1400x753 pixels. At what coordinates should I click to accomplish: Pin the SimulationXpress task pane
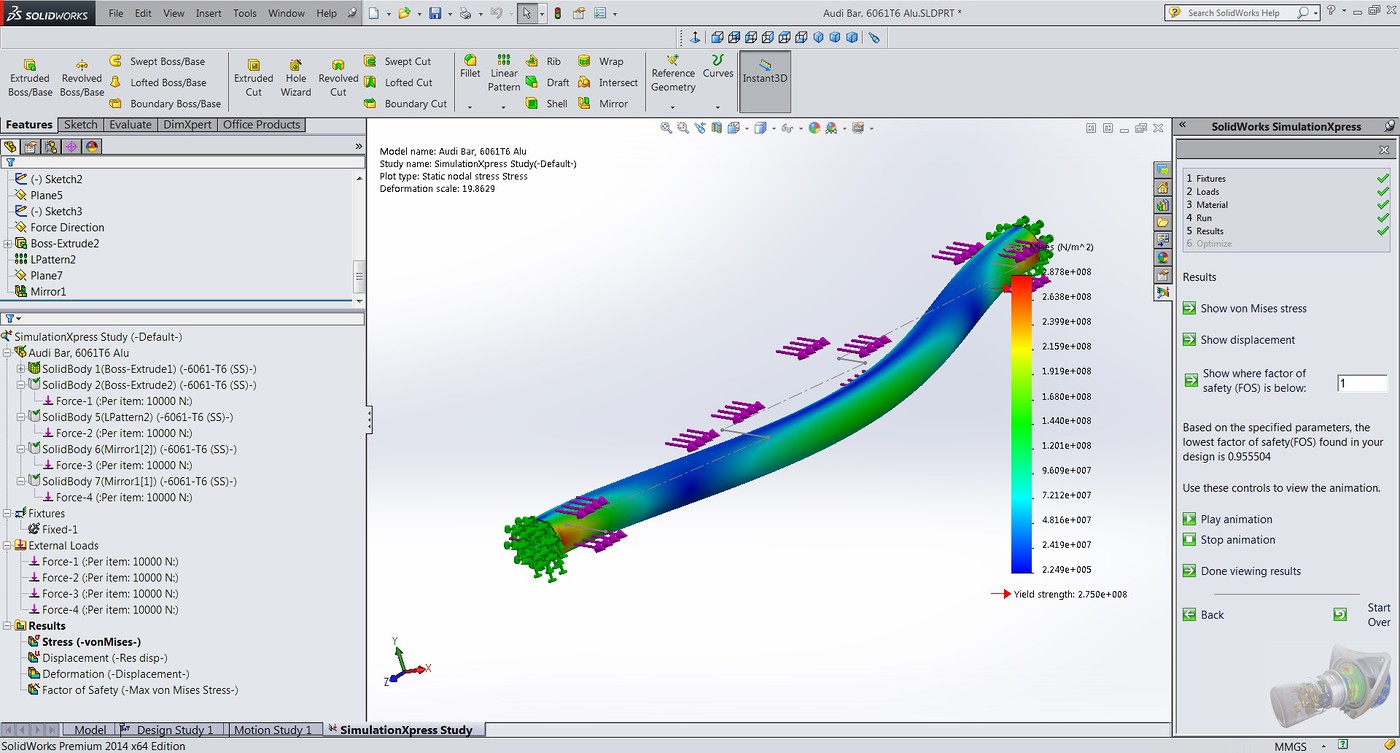point(1389,127)
